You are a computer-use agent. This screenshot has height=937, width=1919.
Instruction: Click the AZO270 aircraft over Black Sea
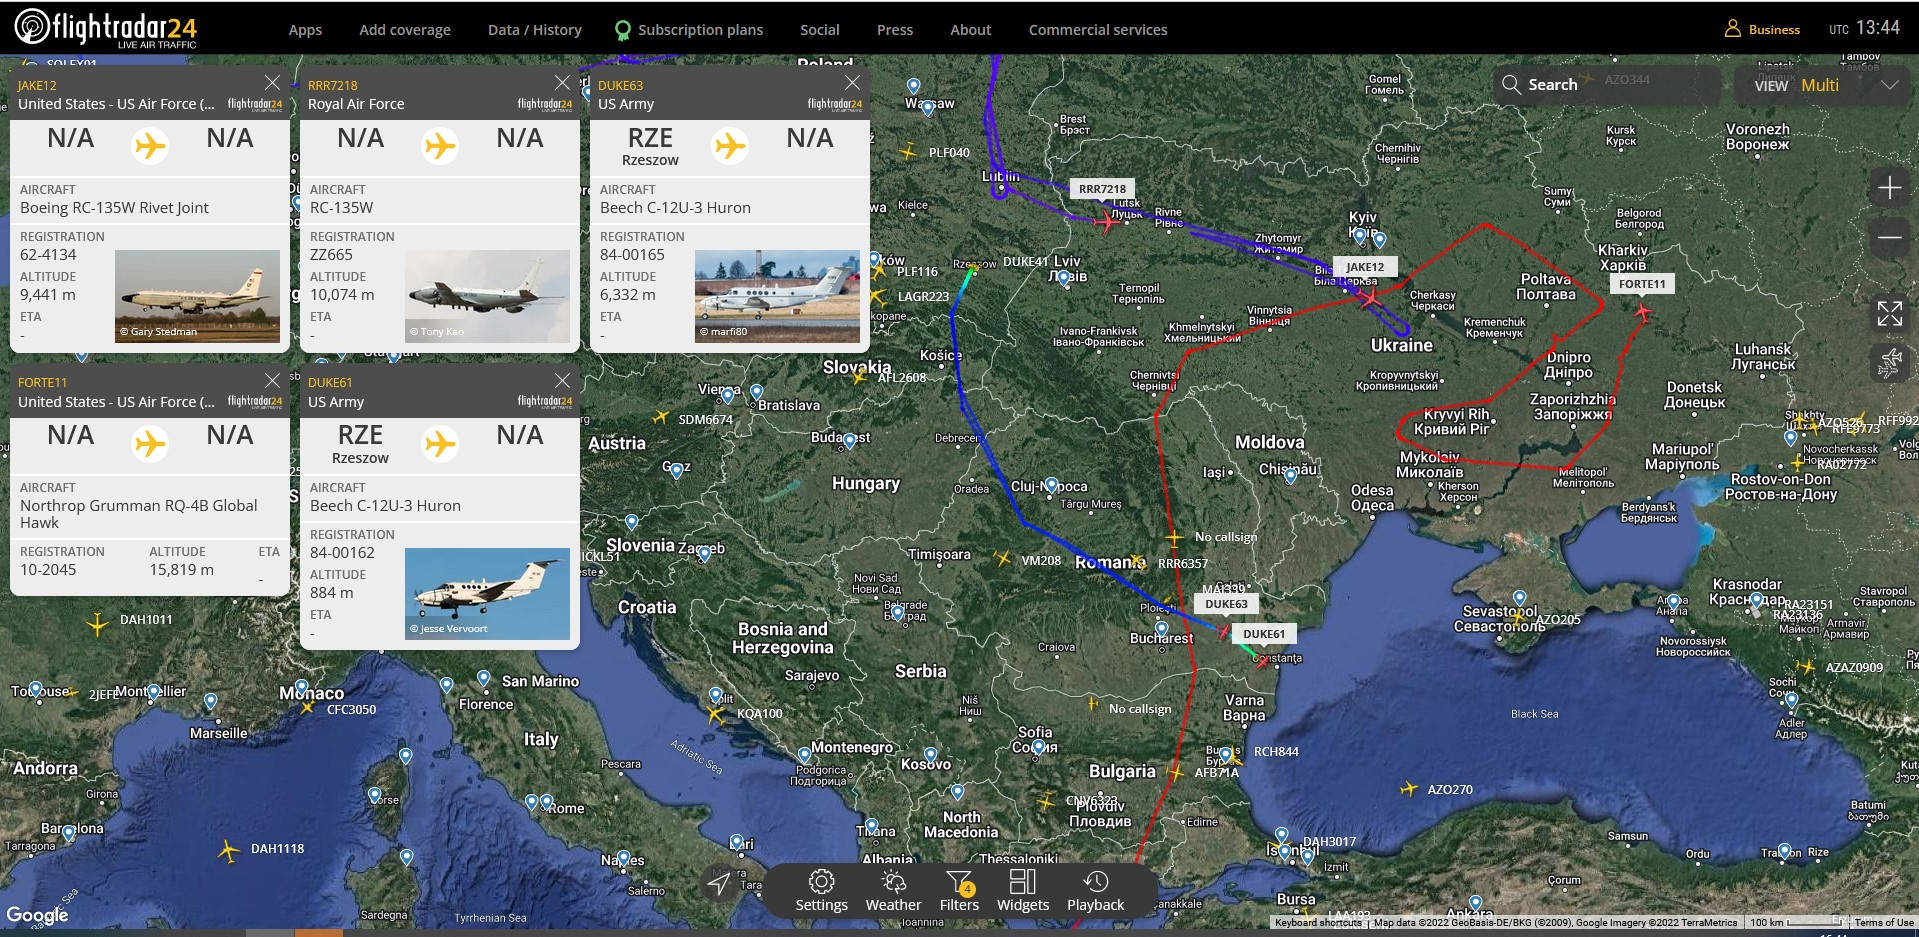point(1409,789)
